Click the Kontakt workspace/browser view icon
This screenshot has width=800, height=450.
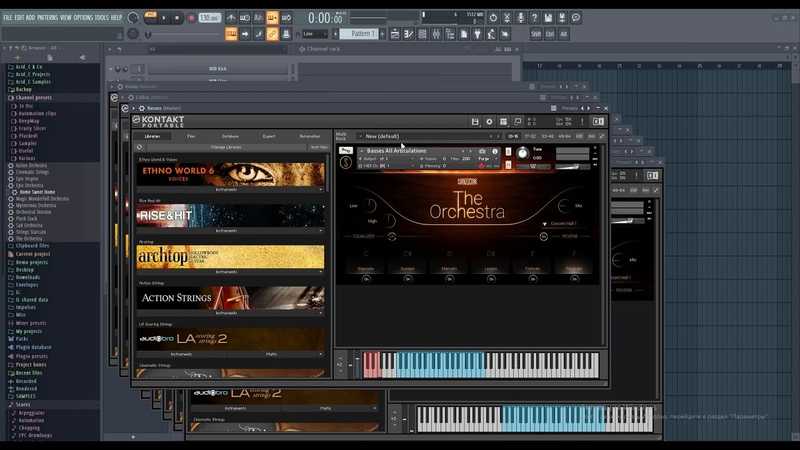point(504,121)
